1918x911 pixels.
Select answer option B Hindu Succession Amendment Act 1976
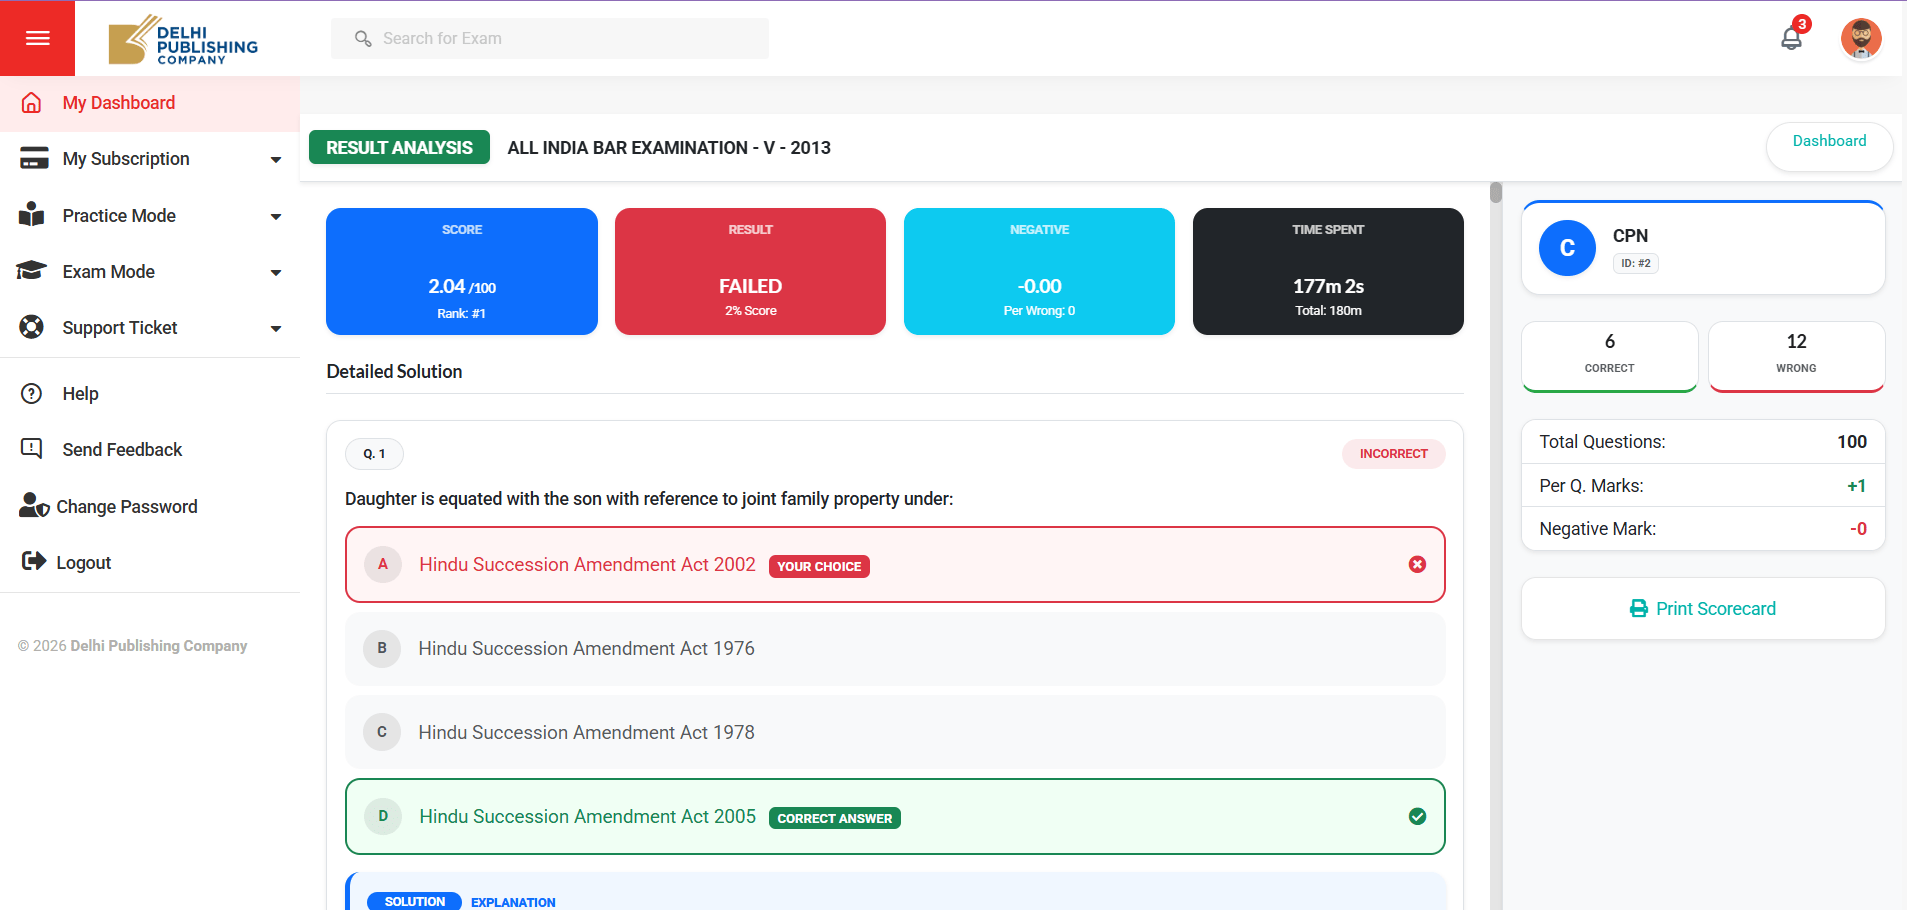click(x=894, y=648)
